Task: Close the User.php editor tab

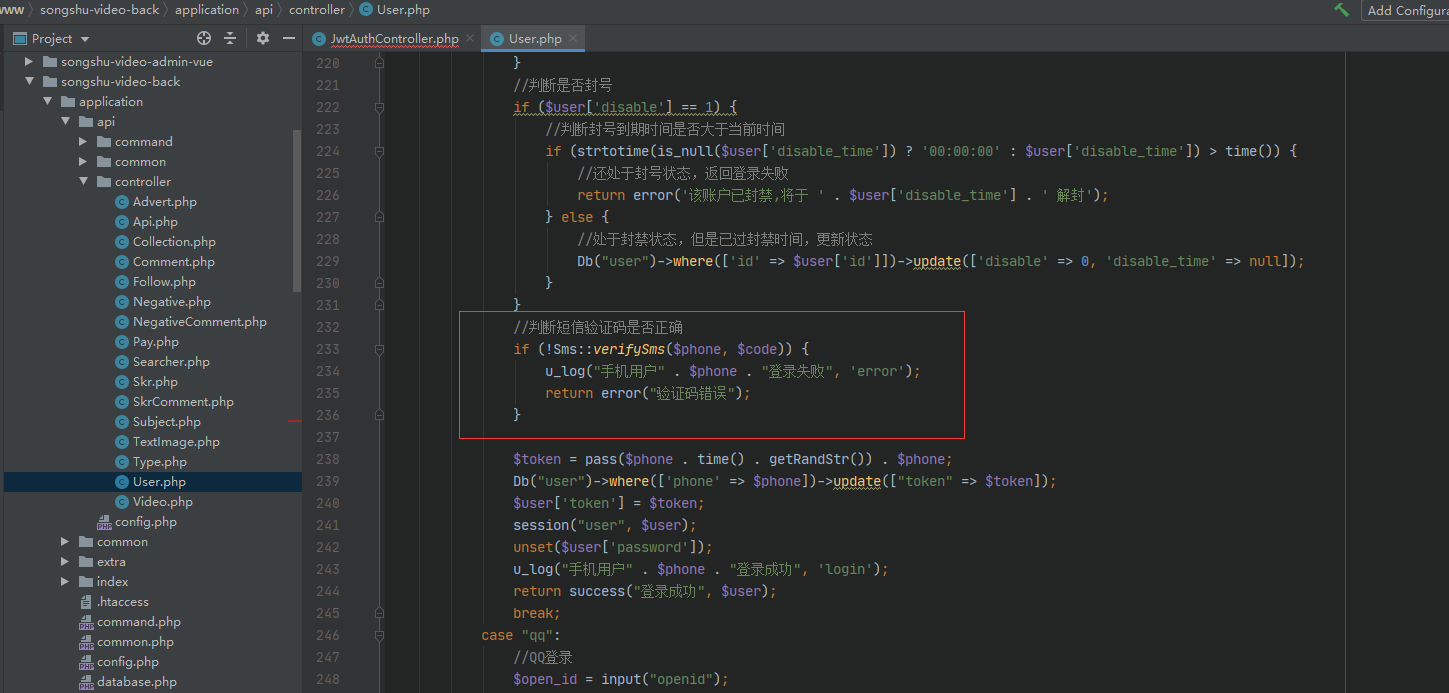Action: coord(572,39)
